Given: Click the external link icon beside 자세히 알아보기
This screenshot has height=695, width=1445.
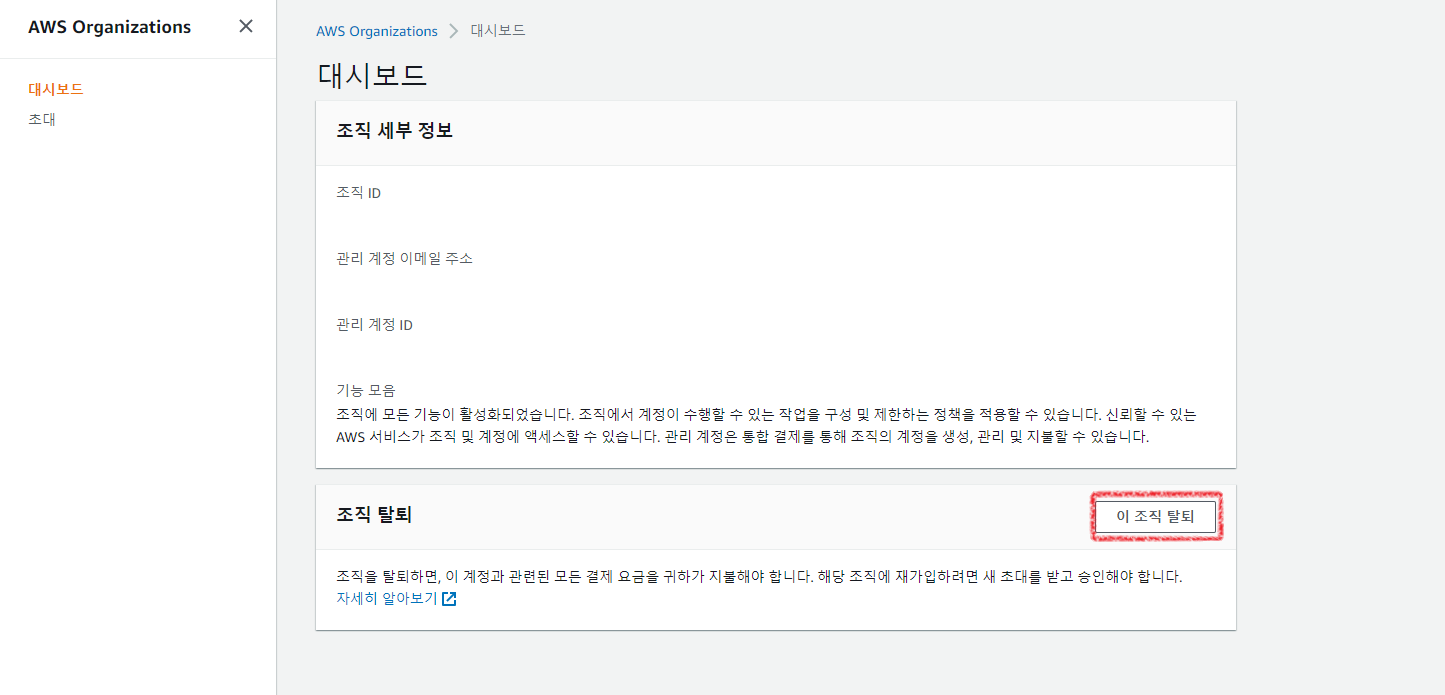Looking at the screenshot, I should [x=449, y=599].
